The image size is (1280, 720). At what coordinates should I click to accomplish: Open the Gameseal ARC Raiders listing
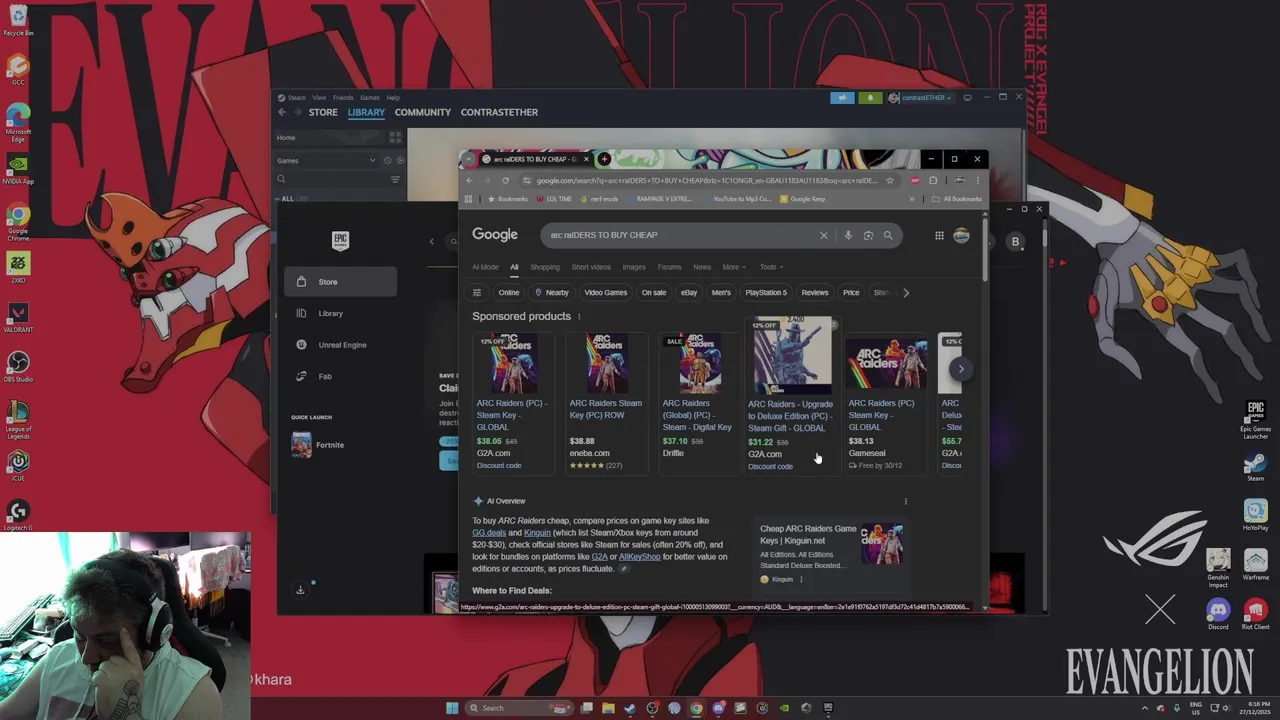[x=885, y=402]
